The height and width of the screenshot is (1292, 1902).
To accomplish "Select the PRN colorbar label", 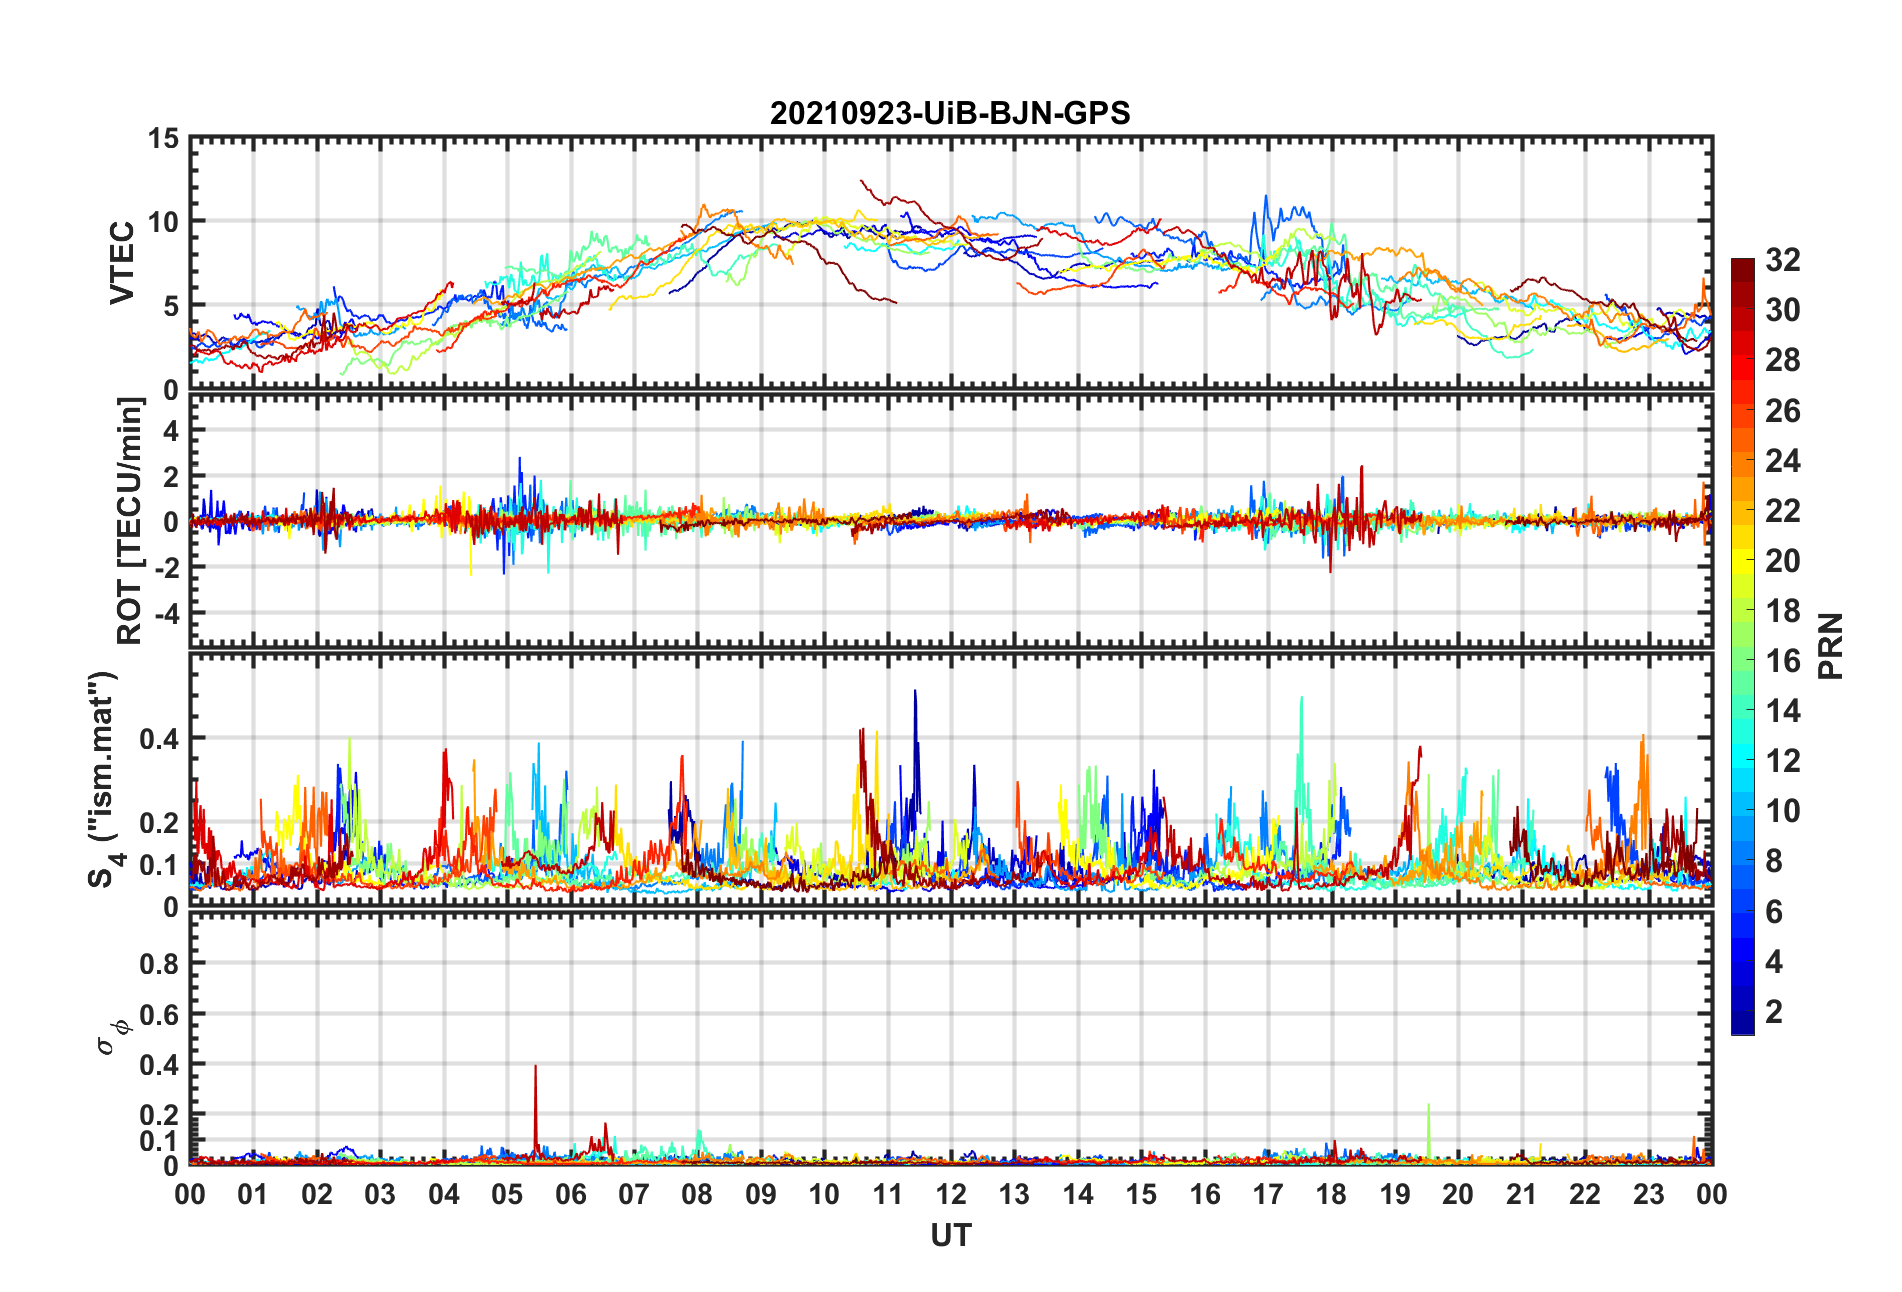I will pos(1830,646).
